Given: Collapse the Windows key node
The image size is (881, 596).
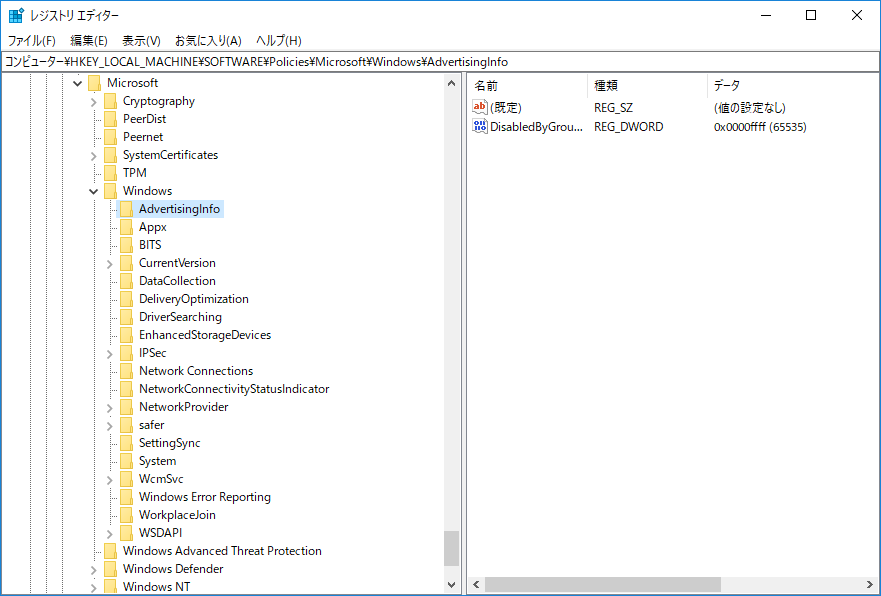Looking at the screenshot, I should (94, 191).
